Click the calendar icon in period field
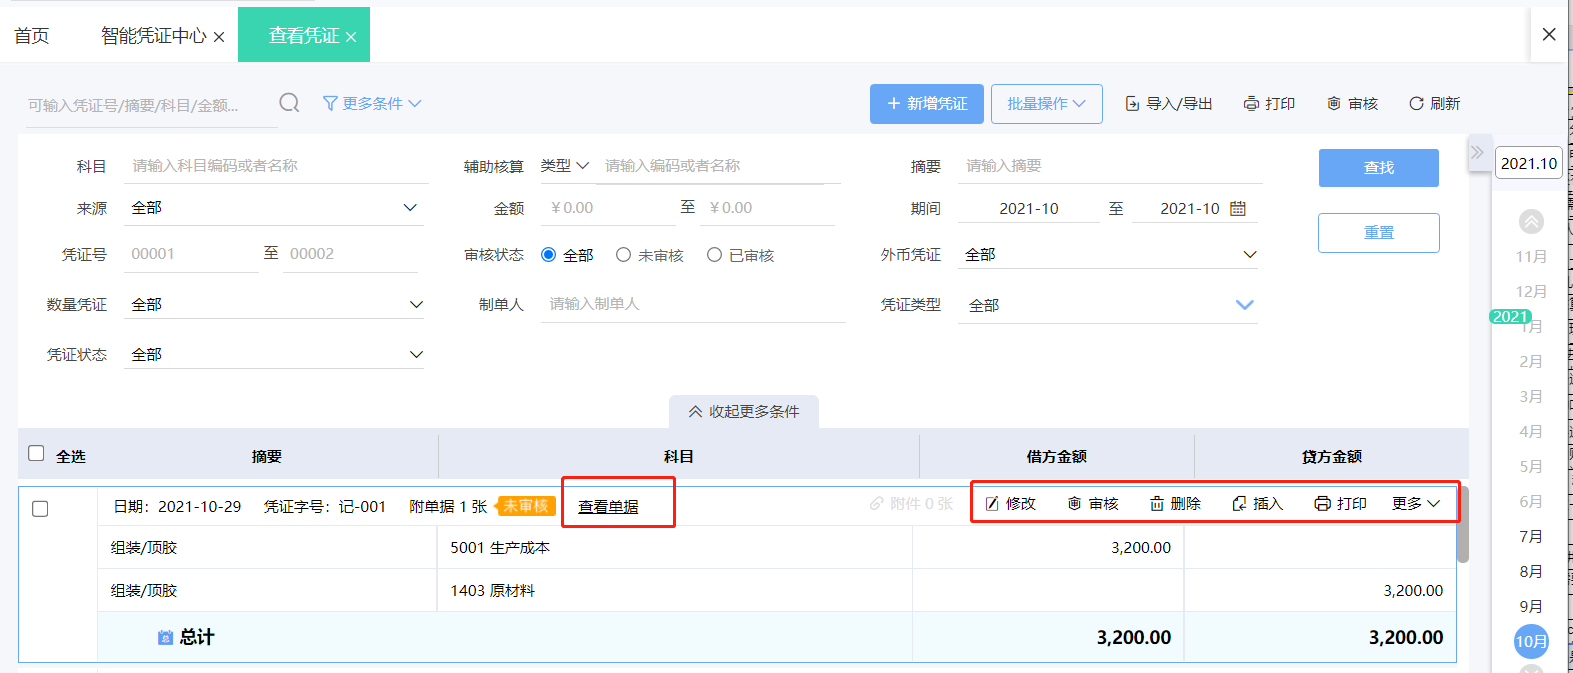The height and width of the screenshot is (673, 1573). (1238, 208)
